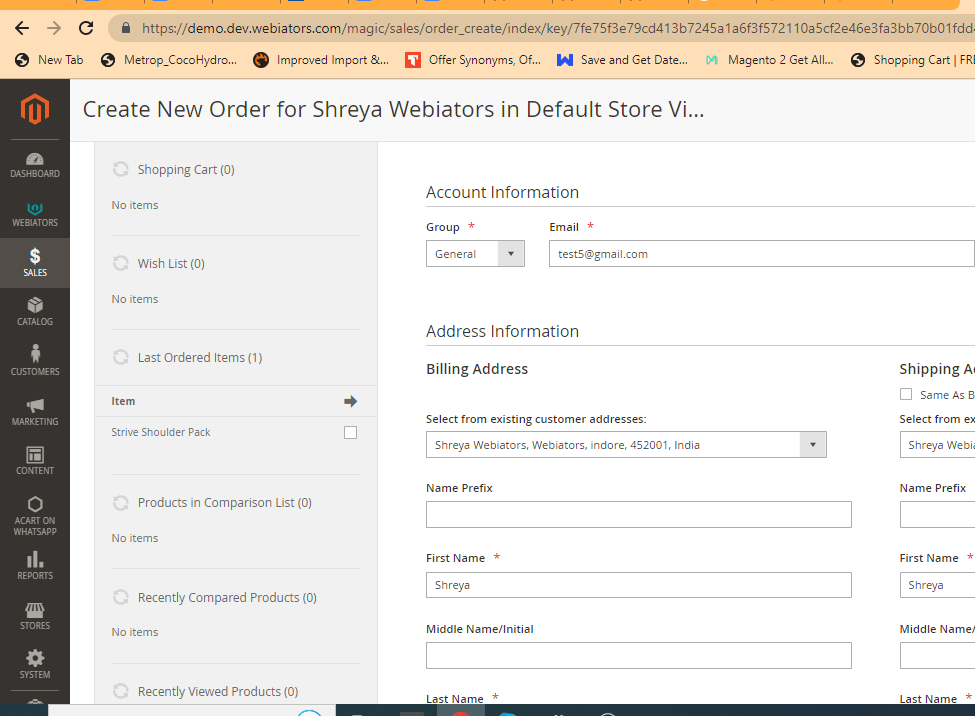Viewport: 975px width, 716px height.
Task: Click the Account Information heading
Action: (502, 192)
